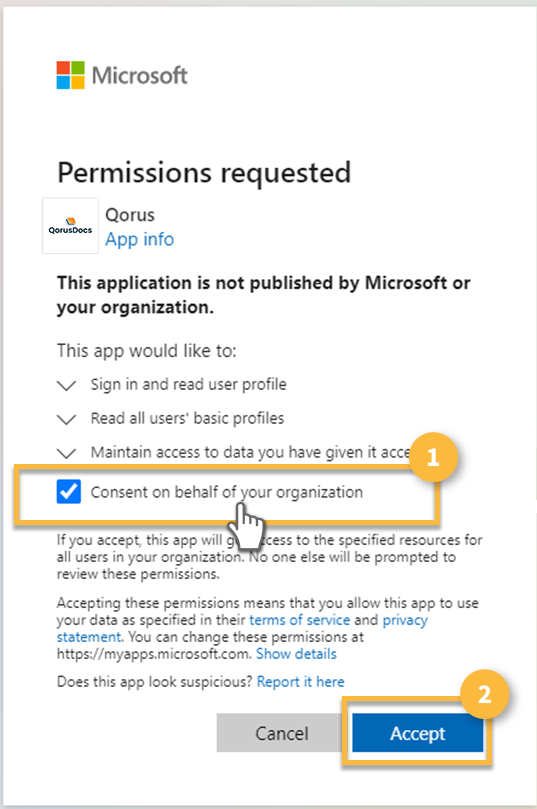Click the Show details link

tap(296, 654)
